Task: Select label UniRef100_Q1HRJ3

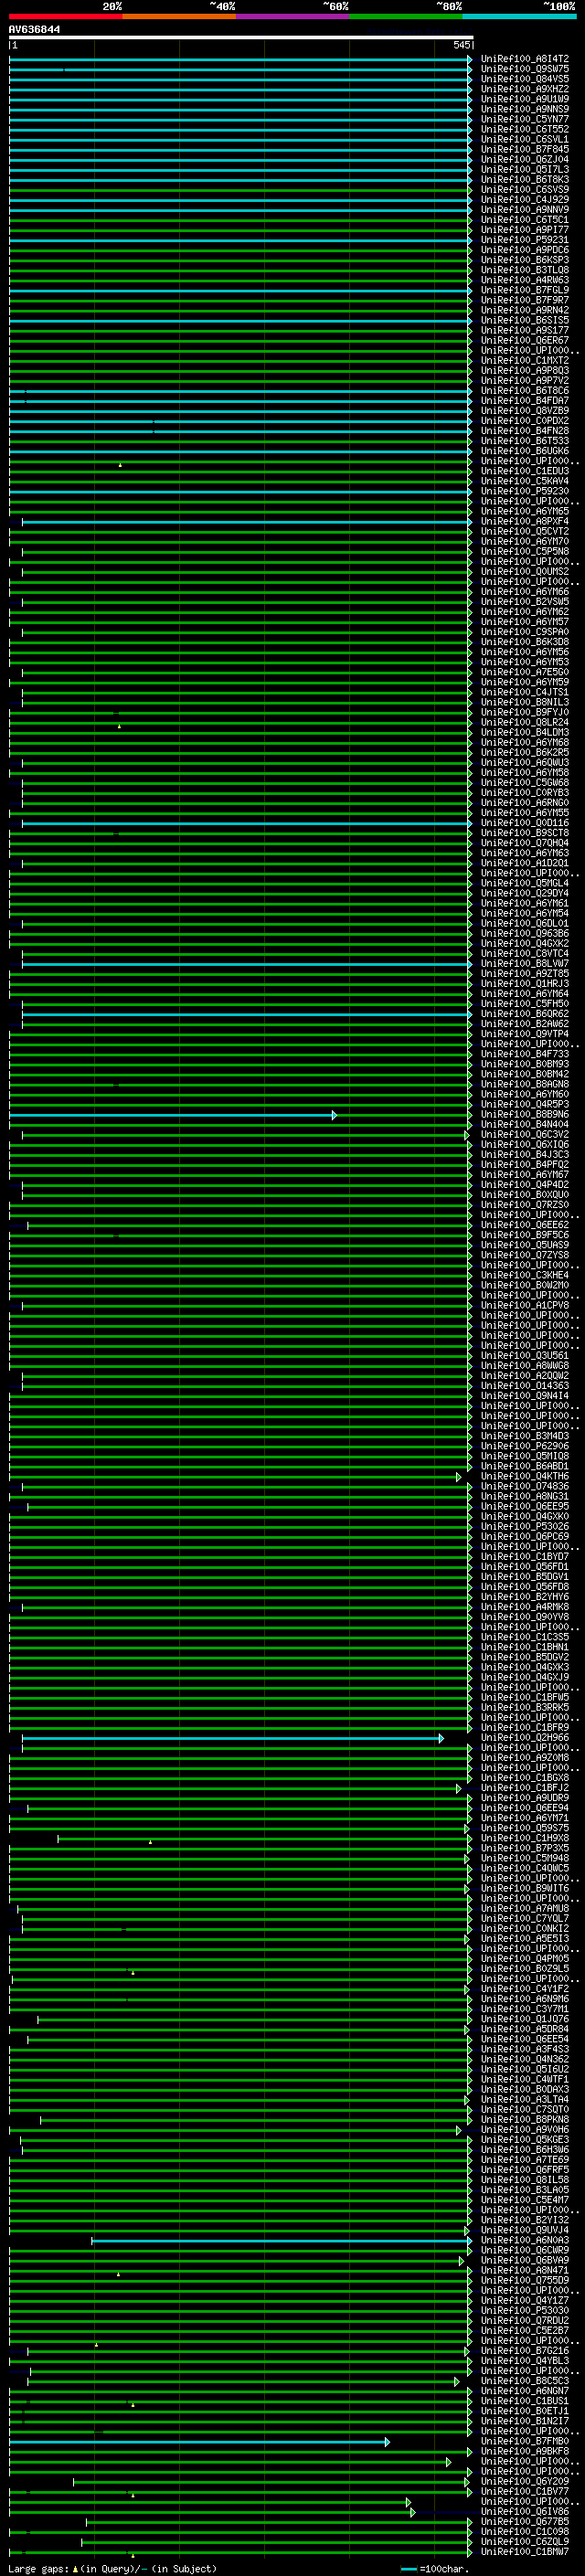Action: click(x=524, y=984)
